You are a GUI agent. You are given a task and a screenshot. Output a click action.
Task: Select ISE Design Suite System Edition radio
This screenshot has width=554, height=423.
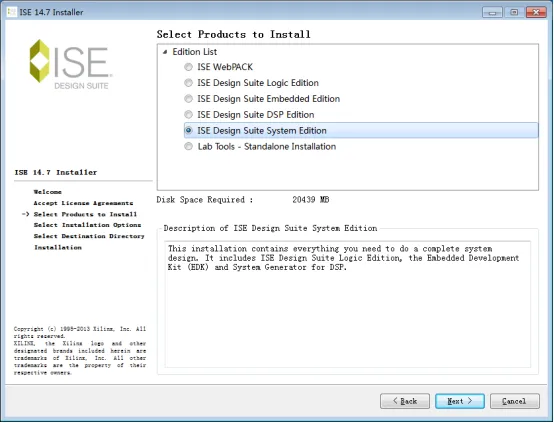click(188, 130)
